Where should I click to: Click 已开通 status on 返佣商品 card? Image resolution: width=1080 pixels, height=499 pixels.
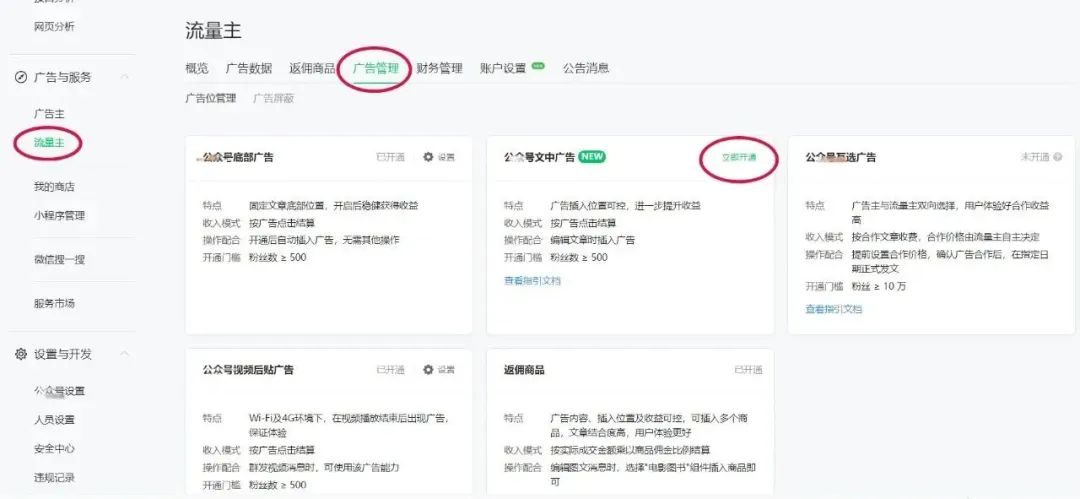pyautogui.click(x=748, y=369)
